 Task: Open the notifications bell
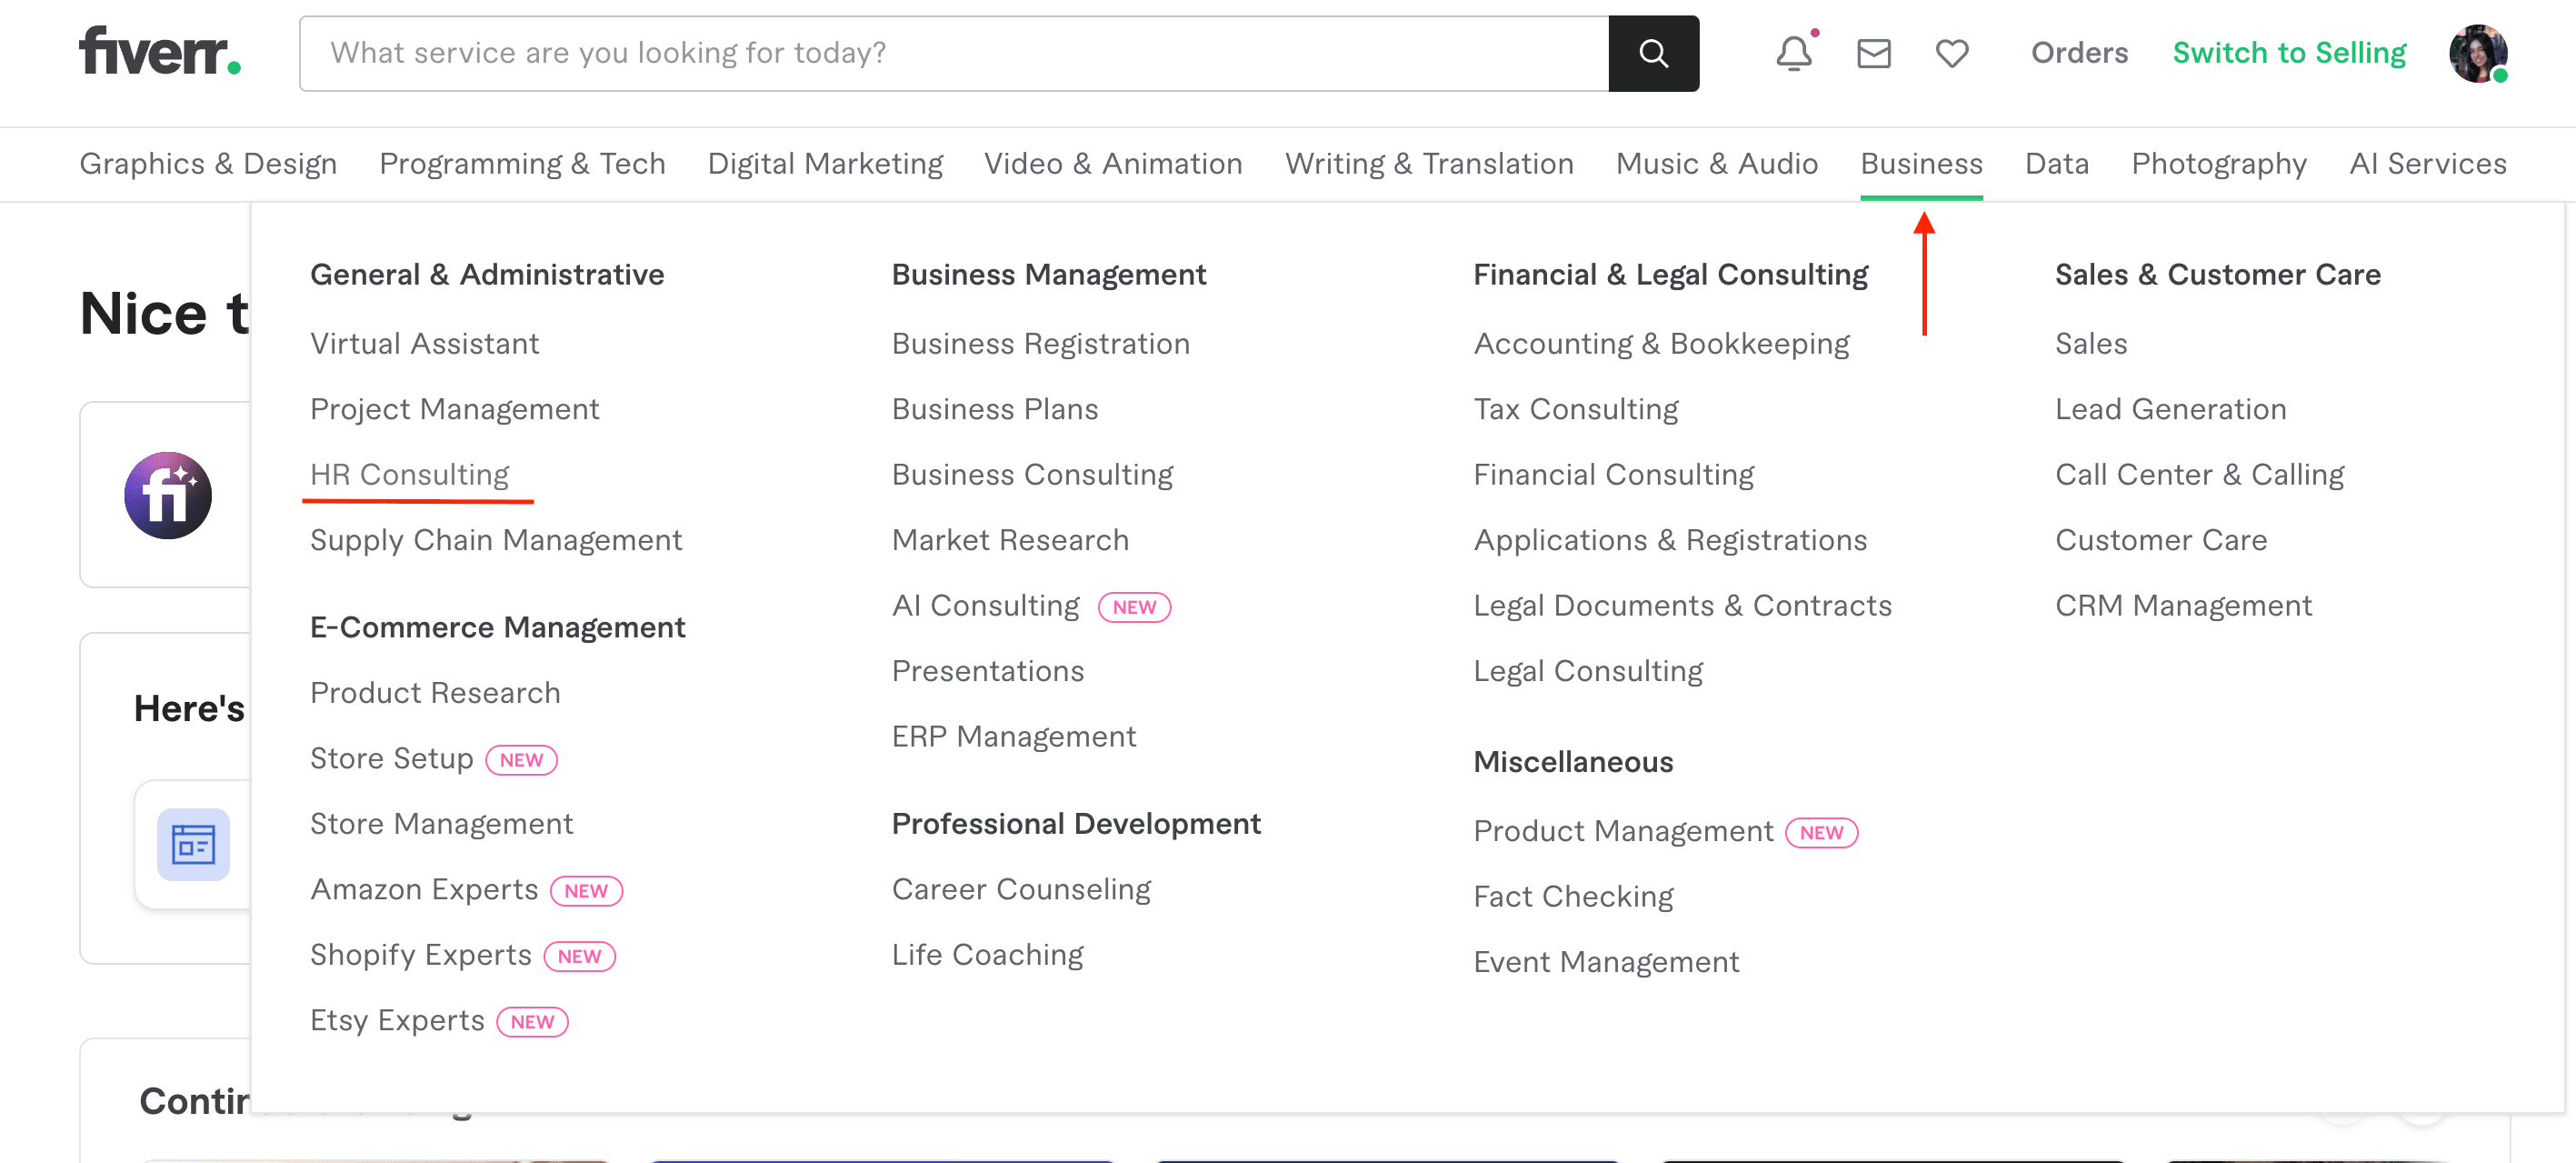1793,53
